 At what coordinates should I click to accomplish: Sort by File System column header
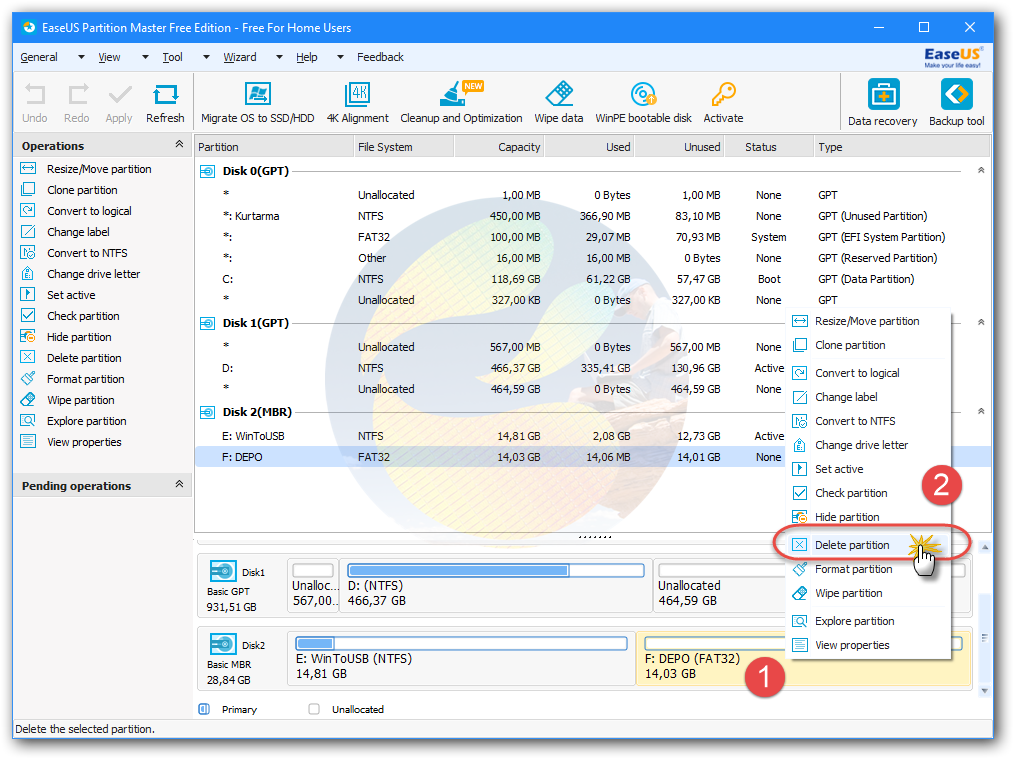[x=404, y=147]
